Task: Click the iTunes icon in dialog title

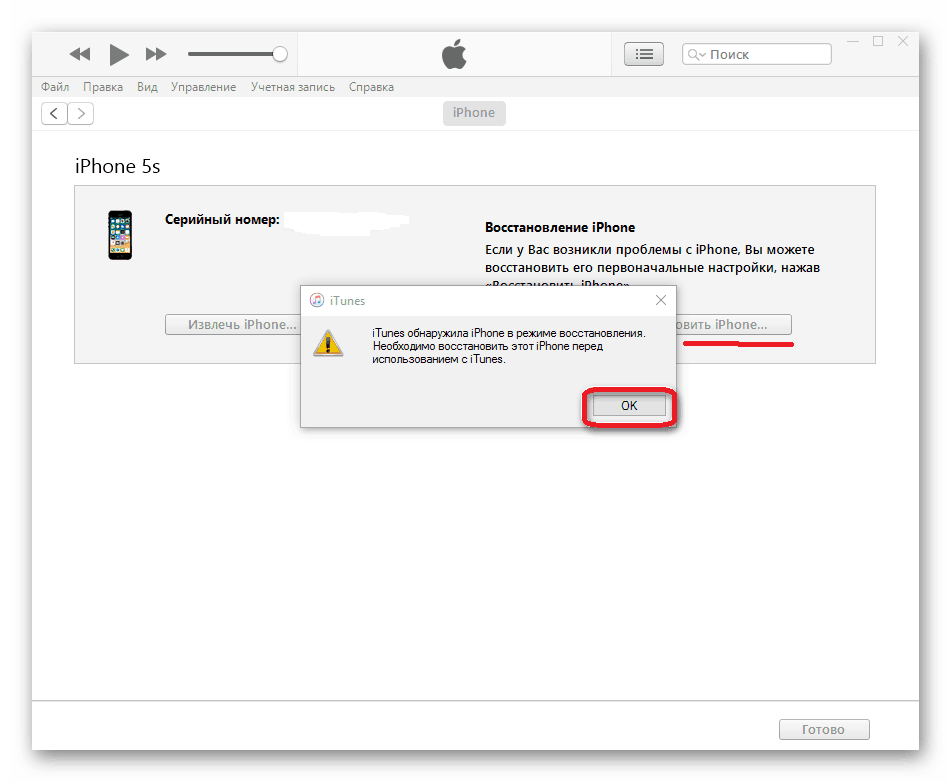Action: [317, 300]
